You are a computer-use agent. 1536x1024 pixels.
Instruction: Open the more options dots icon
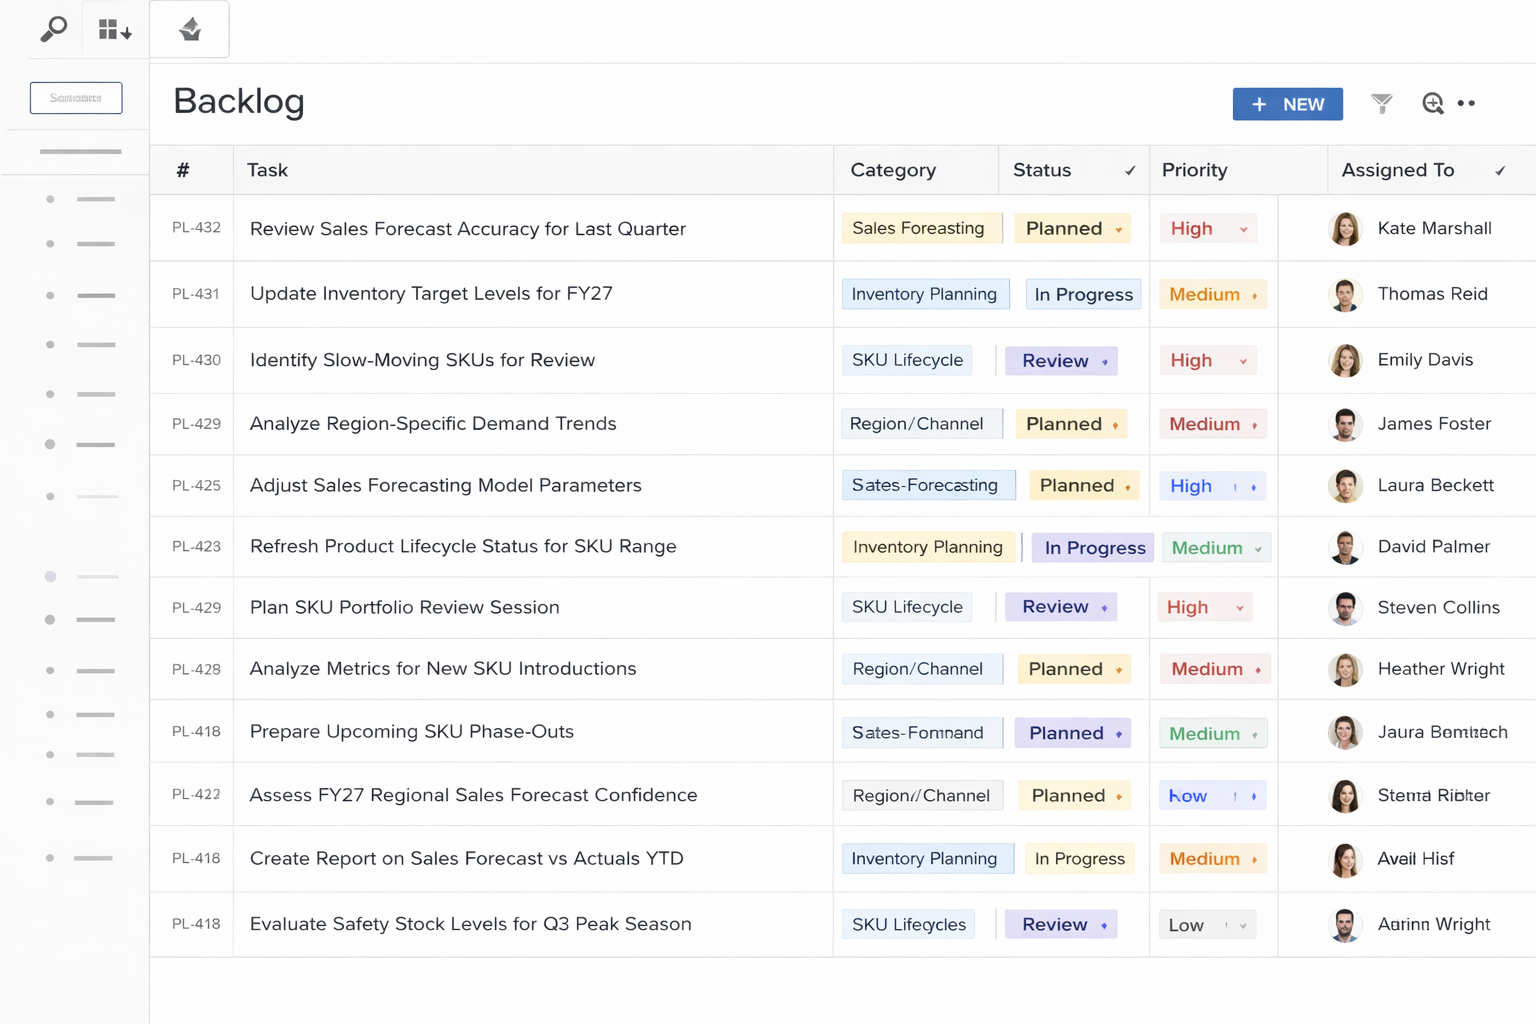[x=1466, y=104]
